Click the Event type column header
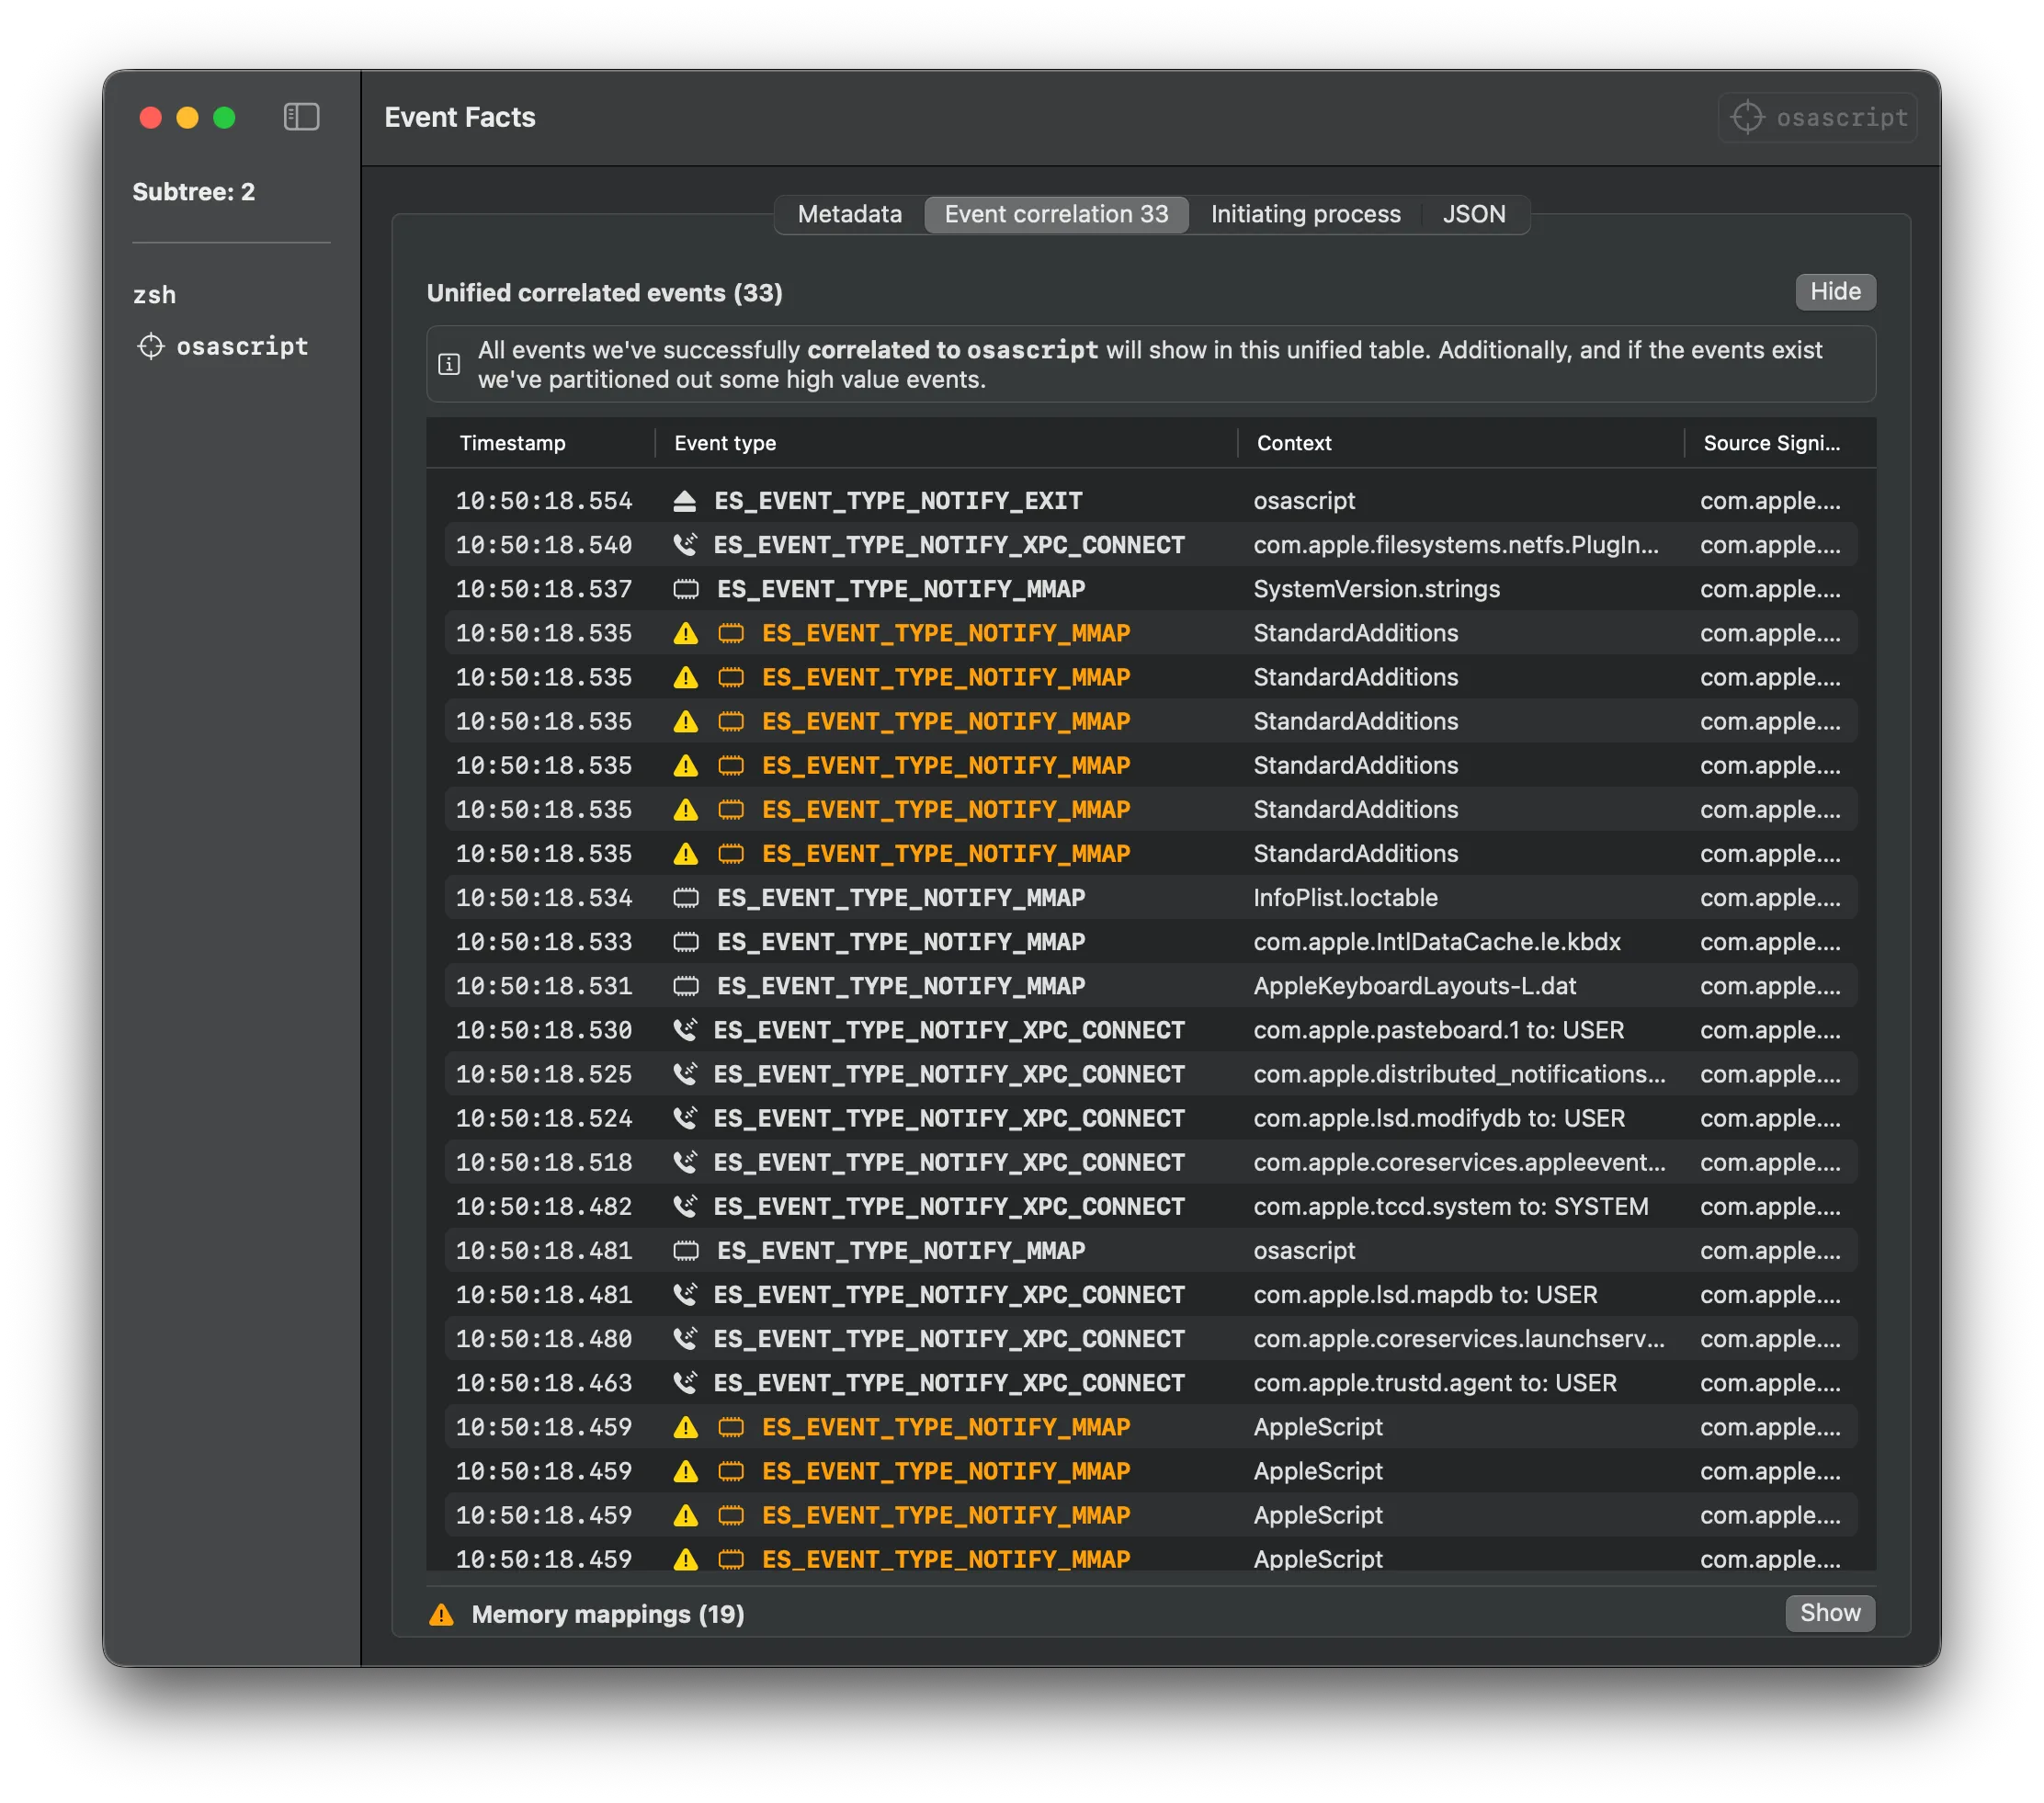Image resolution: width=2044 pixels, height=1803 pixels. click(725, 443)
